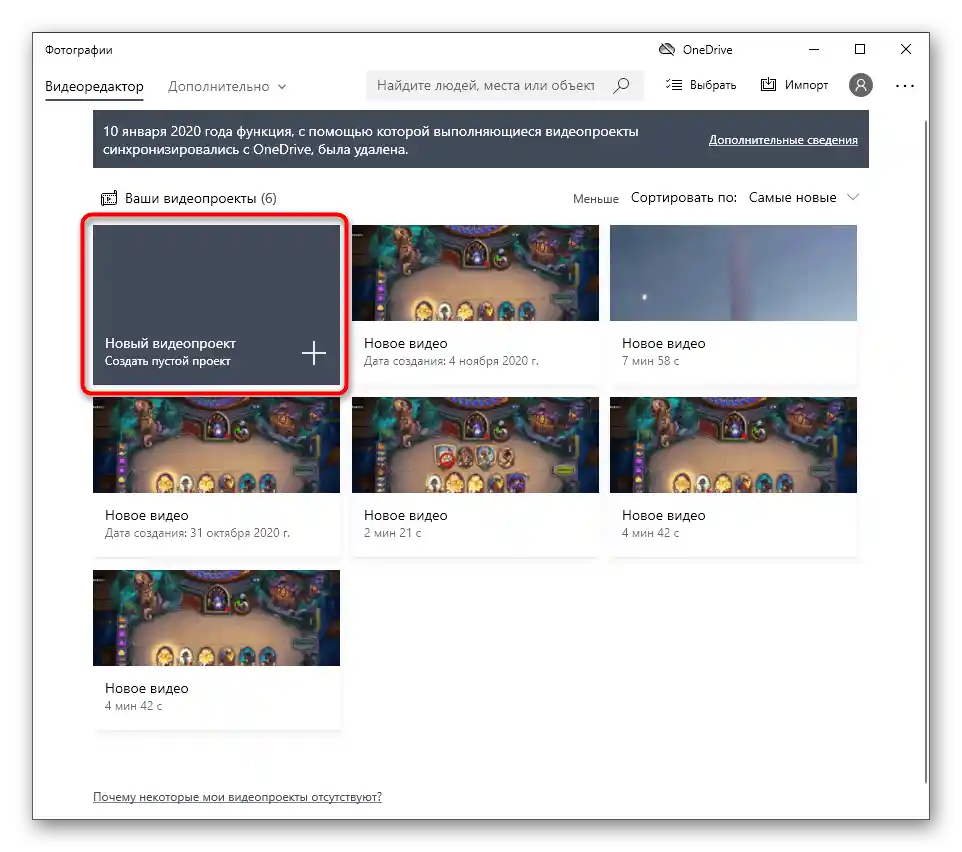Switch to the Видеоредактор tab
Image resolution: width=962 pixels, height=852 pixels.
pos(94,86)
